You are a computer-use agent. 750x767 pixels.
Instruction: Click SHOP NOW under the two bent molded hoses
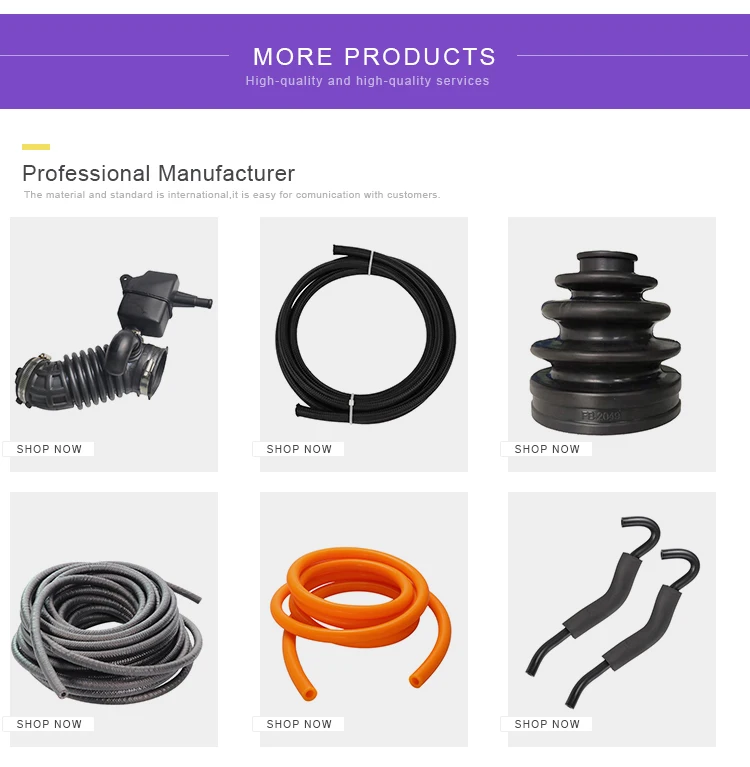coord(546,724)
